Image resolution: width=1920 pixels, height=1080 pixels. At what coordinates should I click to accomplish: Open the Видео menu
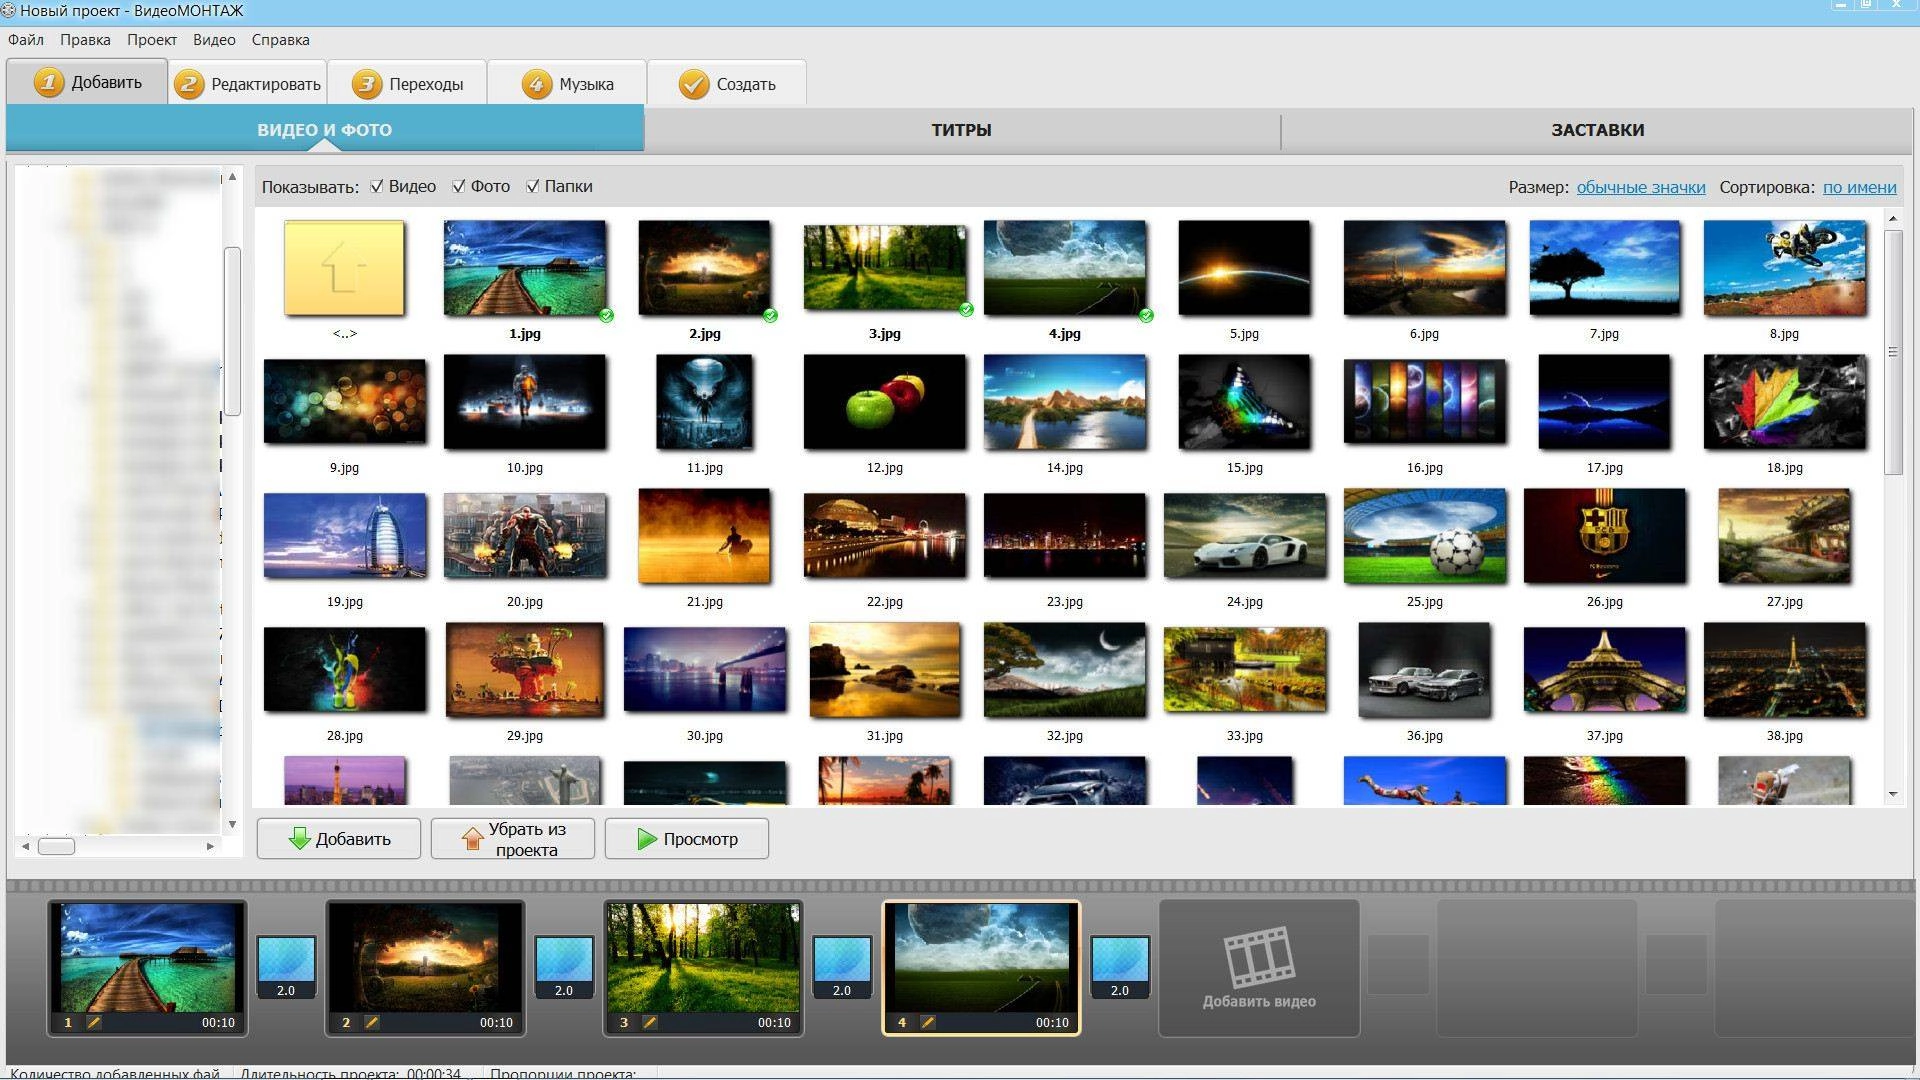214,40
